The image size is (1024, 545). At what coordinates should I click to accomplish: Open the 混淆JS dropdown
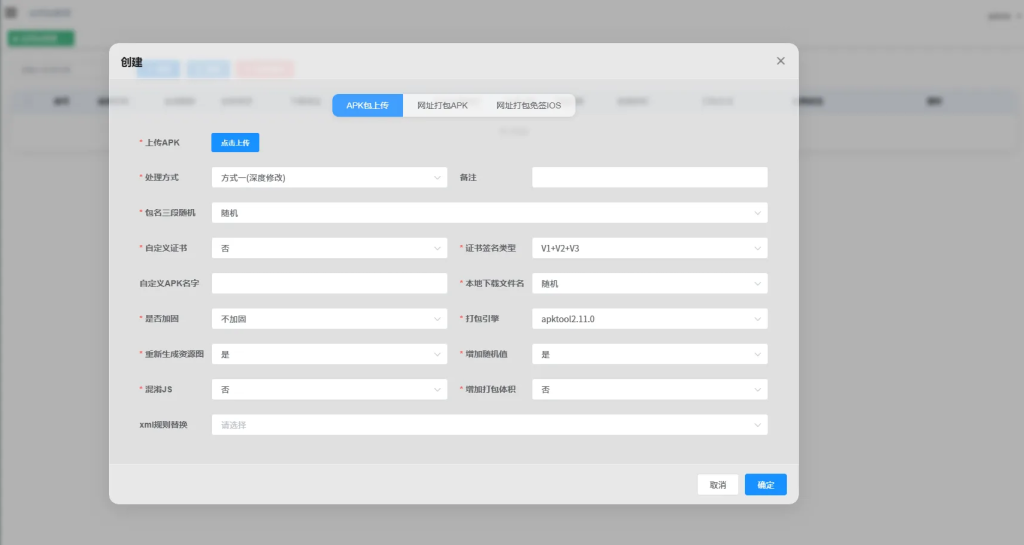click(x=329, y=389)
